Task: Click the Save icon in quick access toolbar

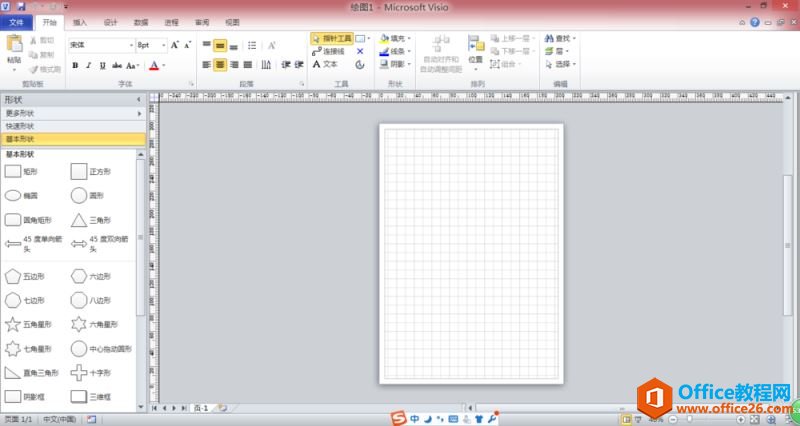Action: 21,7
